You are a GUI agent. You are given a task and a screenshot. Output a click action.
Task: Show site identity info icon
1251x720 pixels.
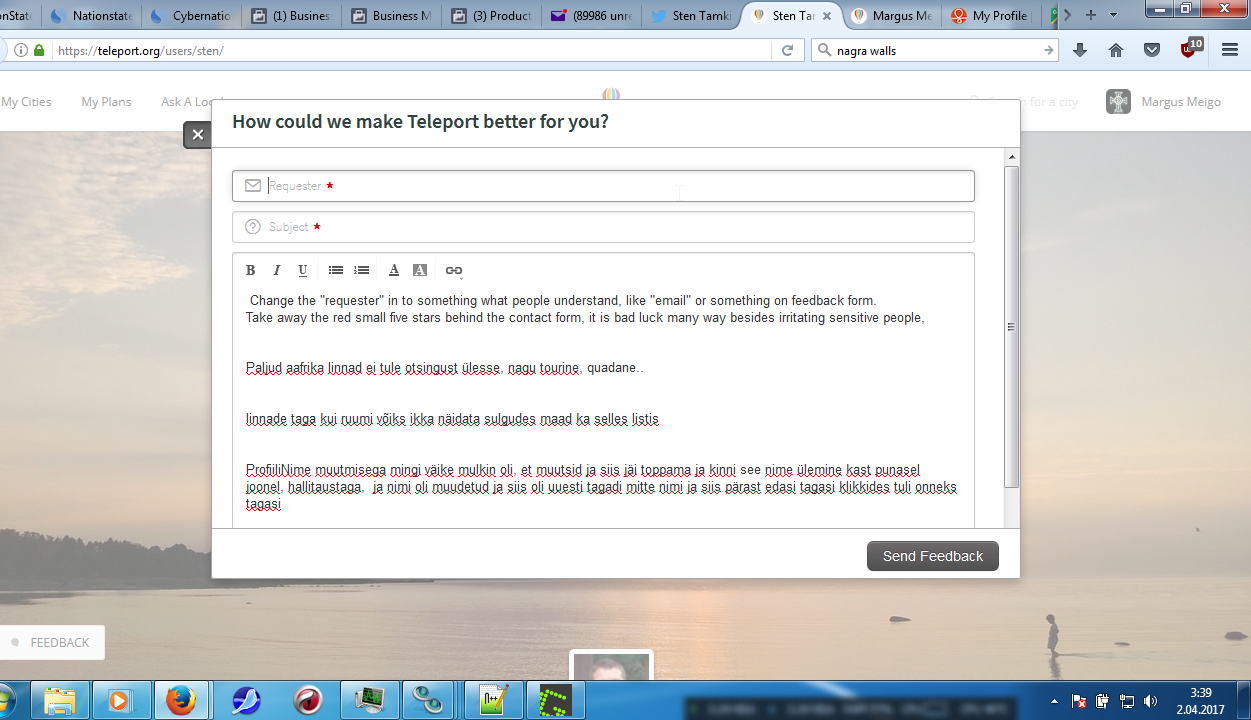[x=22, y=50]
